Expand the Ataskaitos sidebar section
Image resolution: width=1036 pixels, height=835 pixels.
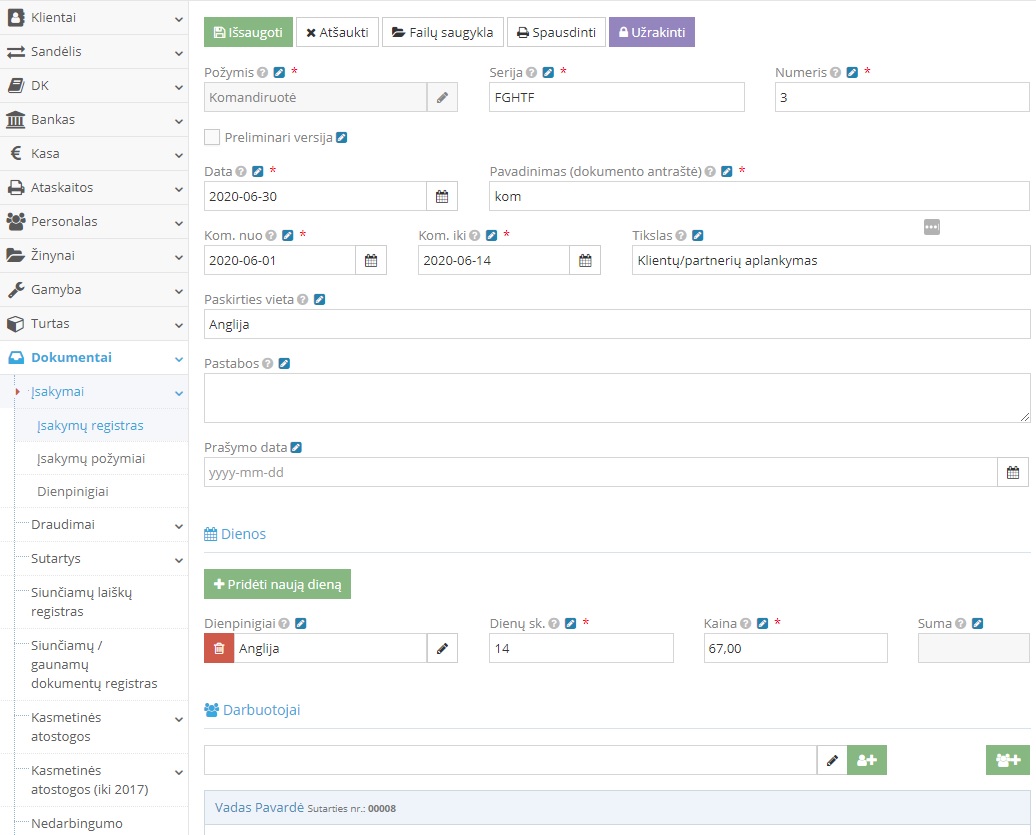[x=94, y=187]
